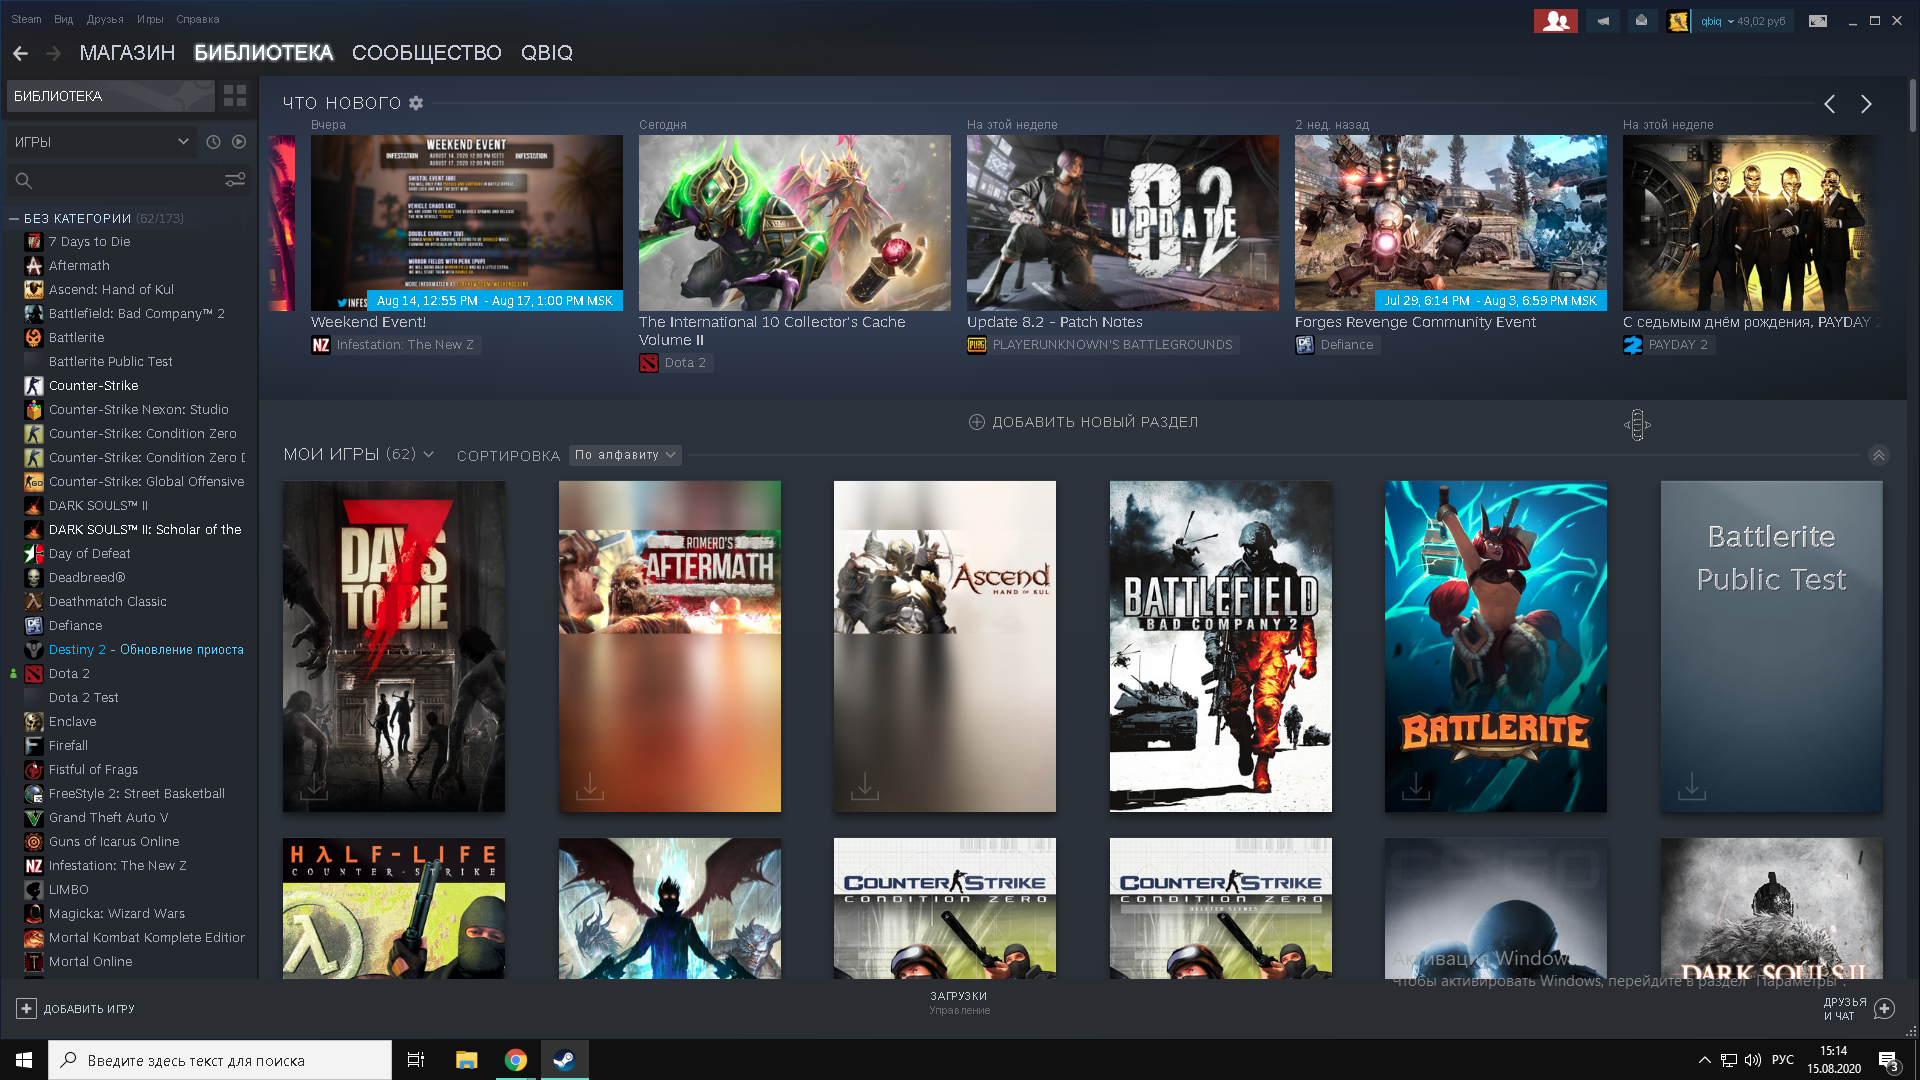Open Chrome in Windows taskbar
Image resolution: width=1920 pixels, height=1080 pixels.
(516, 1060)
